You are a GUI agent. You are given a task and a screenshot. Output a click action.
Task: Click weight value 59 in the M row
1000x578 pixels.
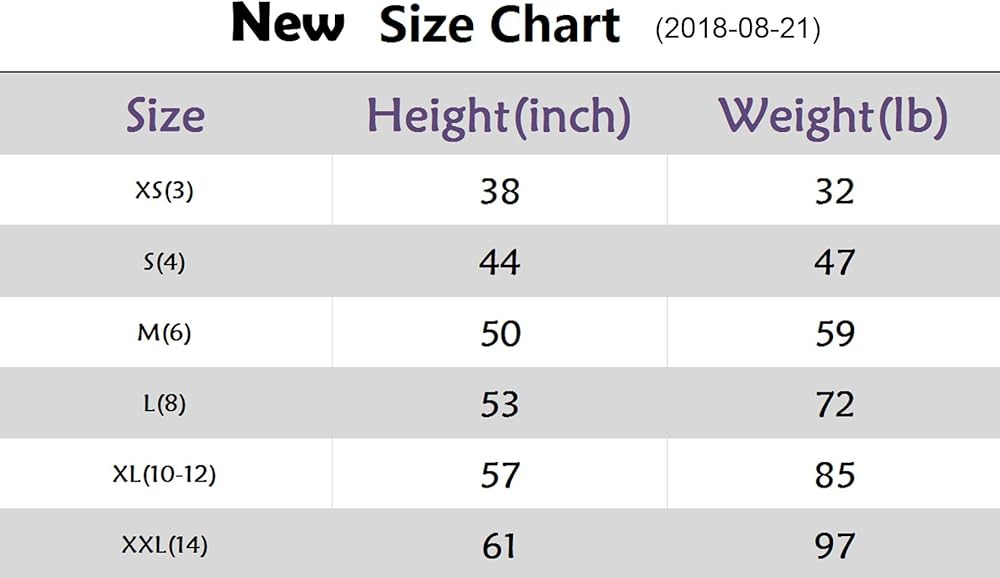[x=834, y=333]
